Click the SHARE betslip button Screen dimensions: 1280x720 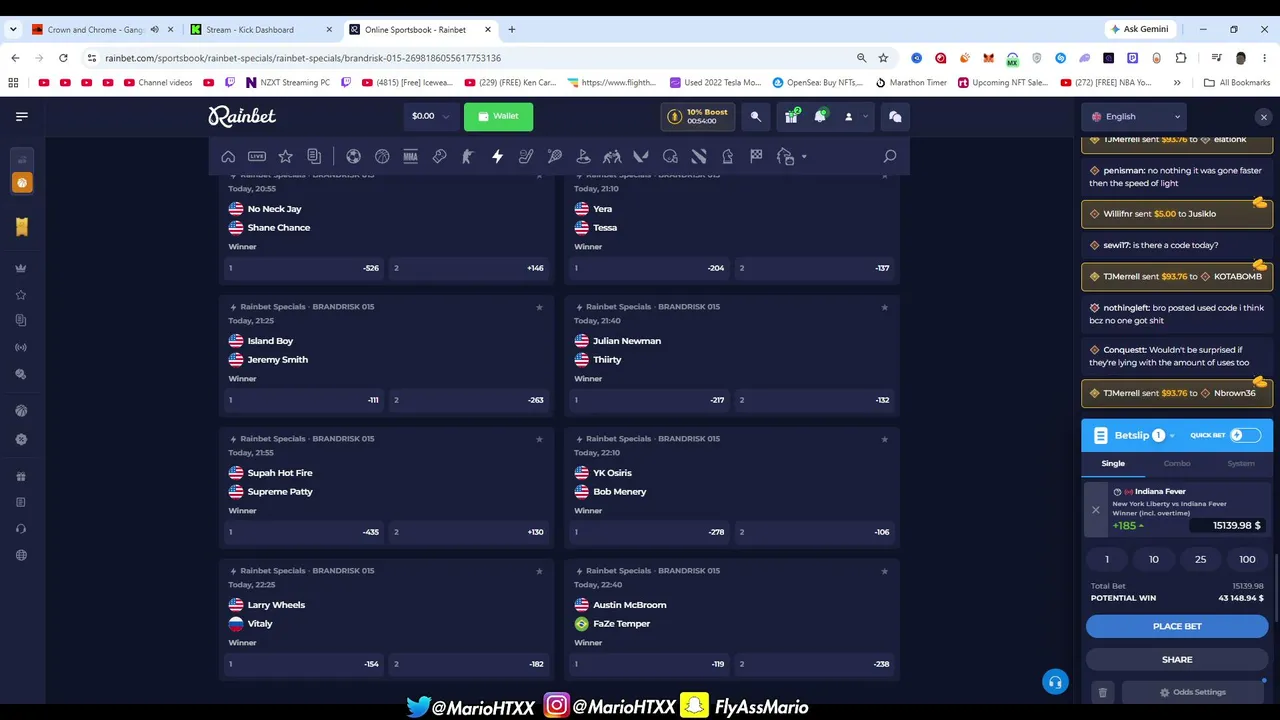[x=1177, y=659]
